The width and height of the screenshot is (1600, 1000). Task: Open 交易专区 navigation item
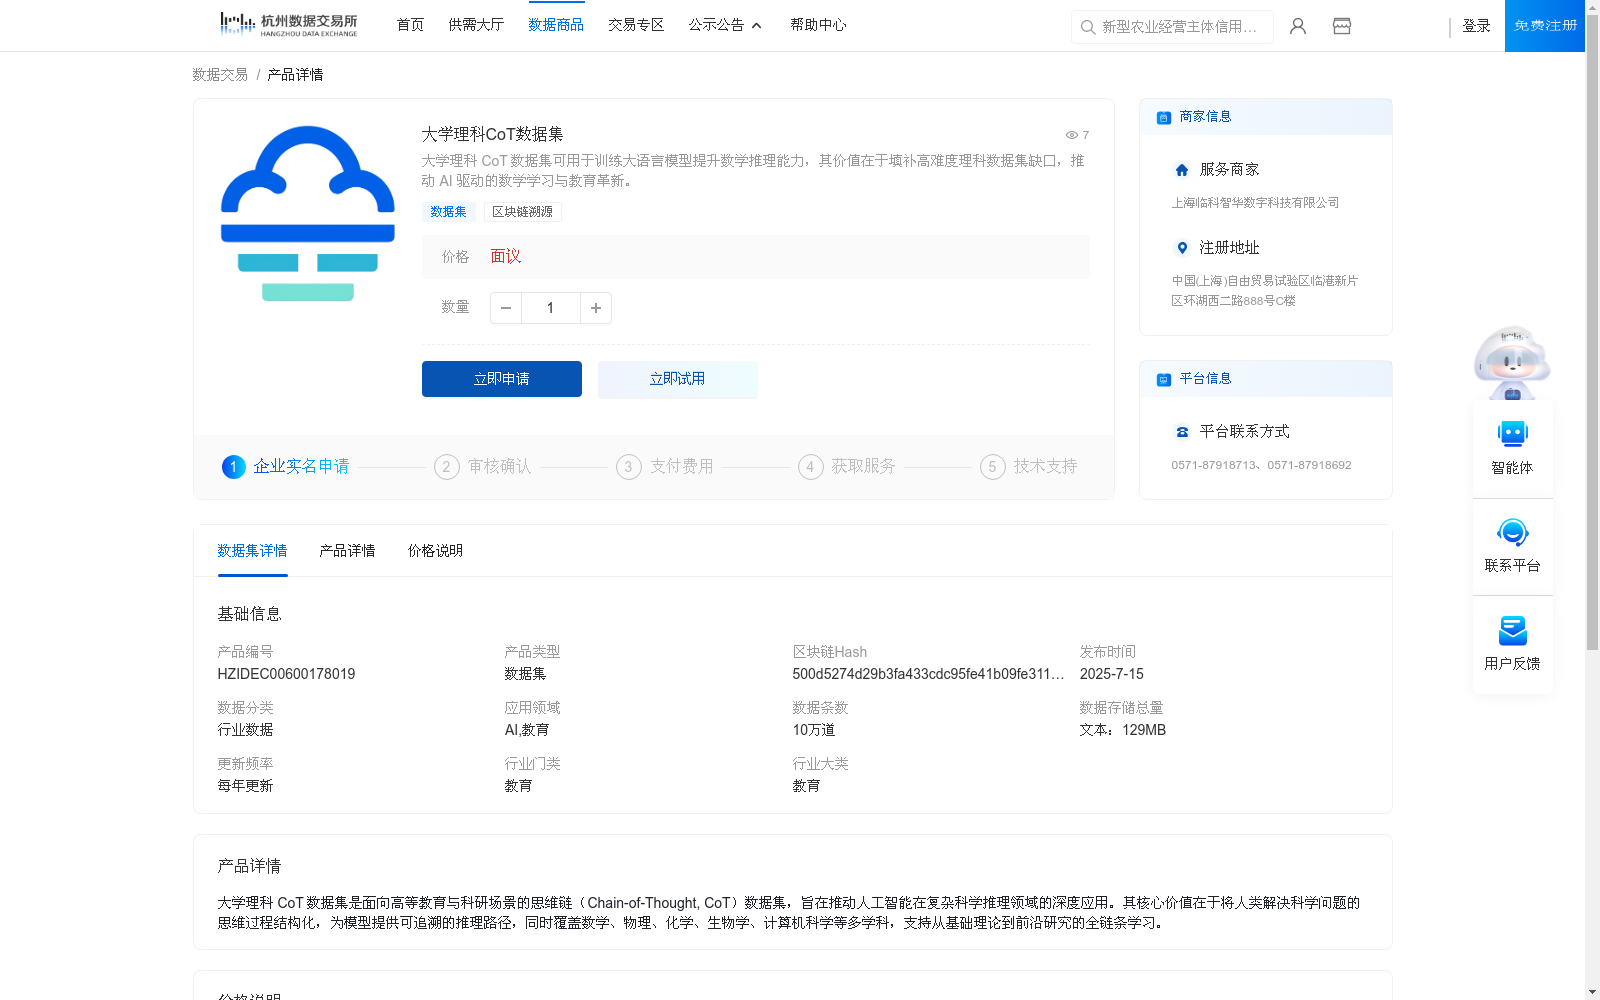coord(636,25)
